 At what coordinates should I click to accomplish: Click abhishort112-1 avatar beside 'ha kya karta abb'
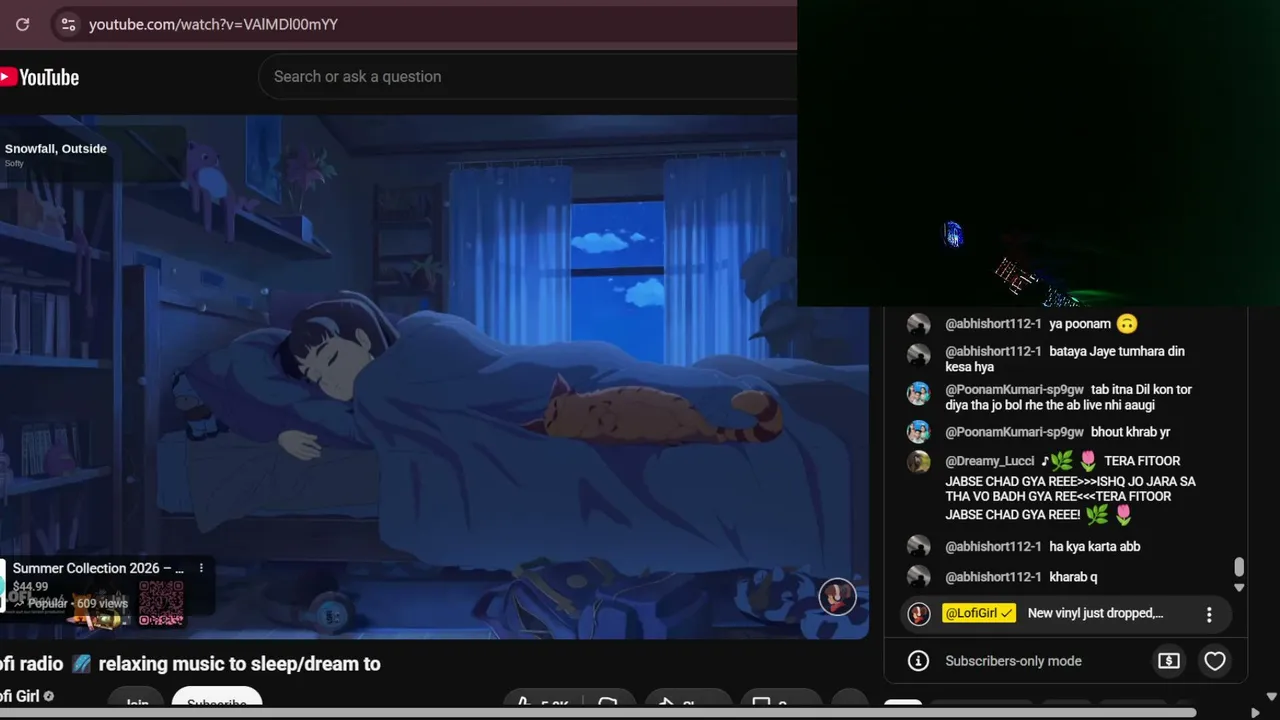click(918, 546)
